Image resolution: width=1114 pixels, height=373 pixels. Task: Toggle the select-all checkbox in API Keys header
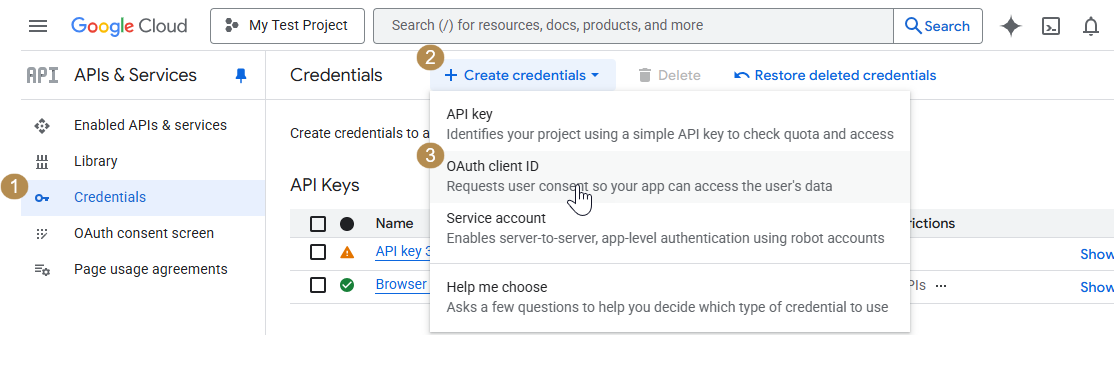tap(318, 224)
